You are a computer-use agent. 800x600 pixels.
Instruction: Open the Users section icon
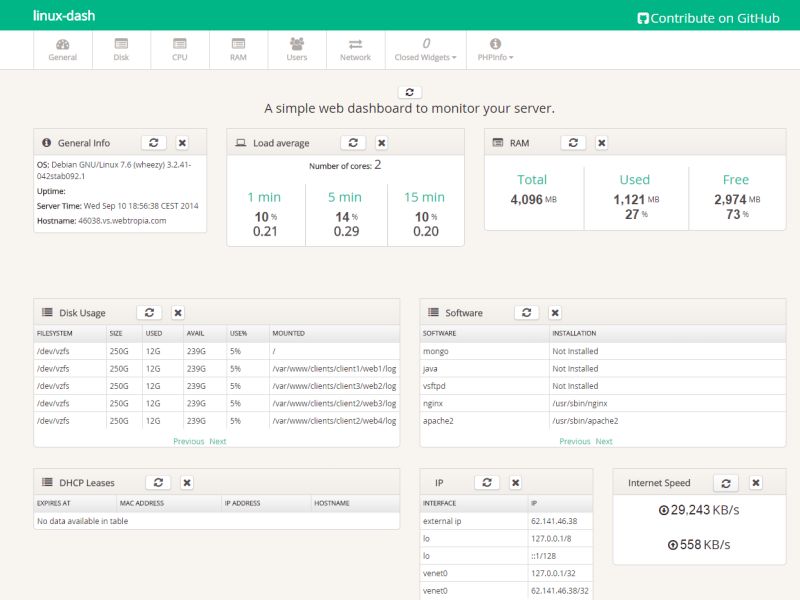pyautogui.click(x=296, y=50)
